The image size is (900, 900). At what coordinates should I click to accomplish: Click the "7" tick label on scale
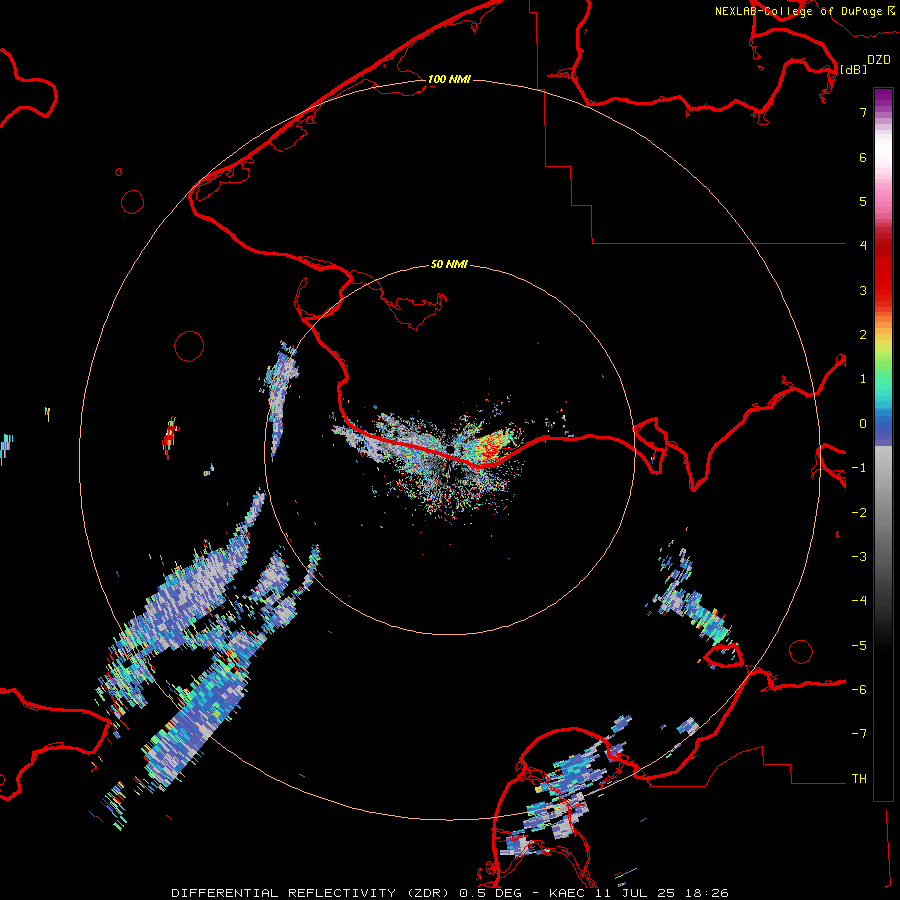pos(863,112)
